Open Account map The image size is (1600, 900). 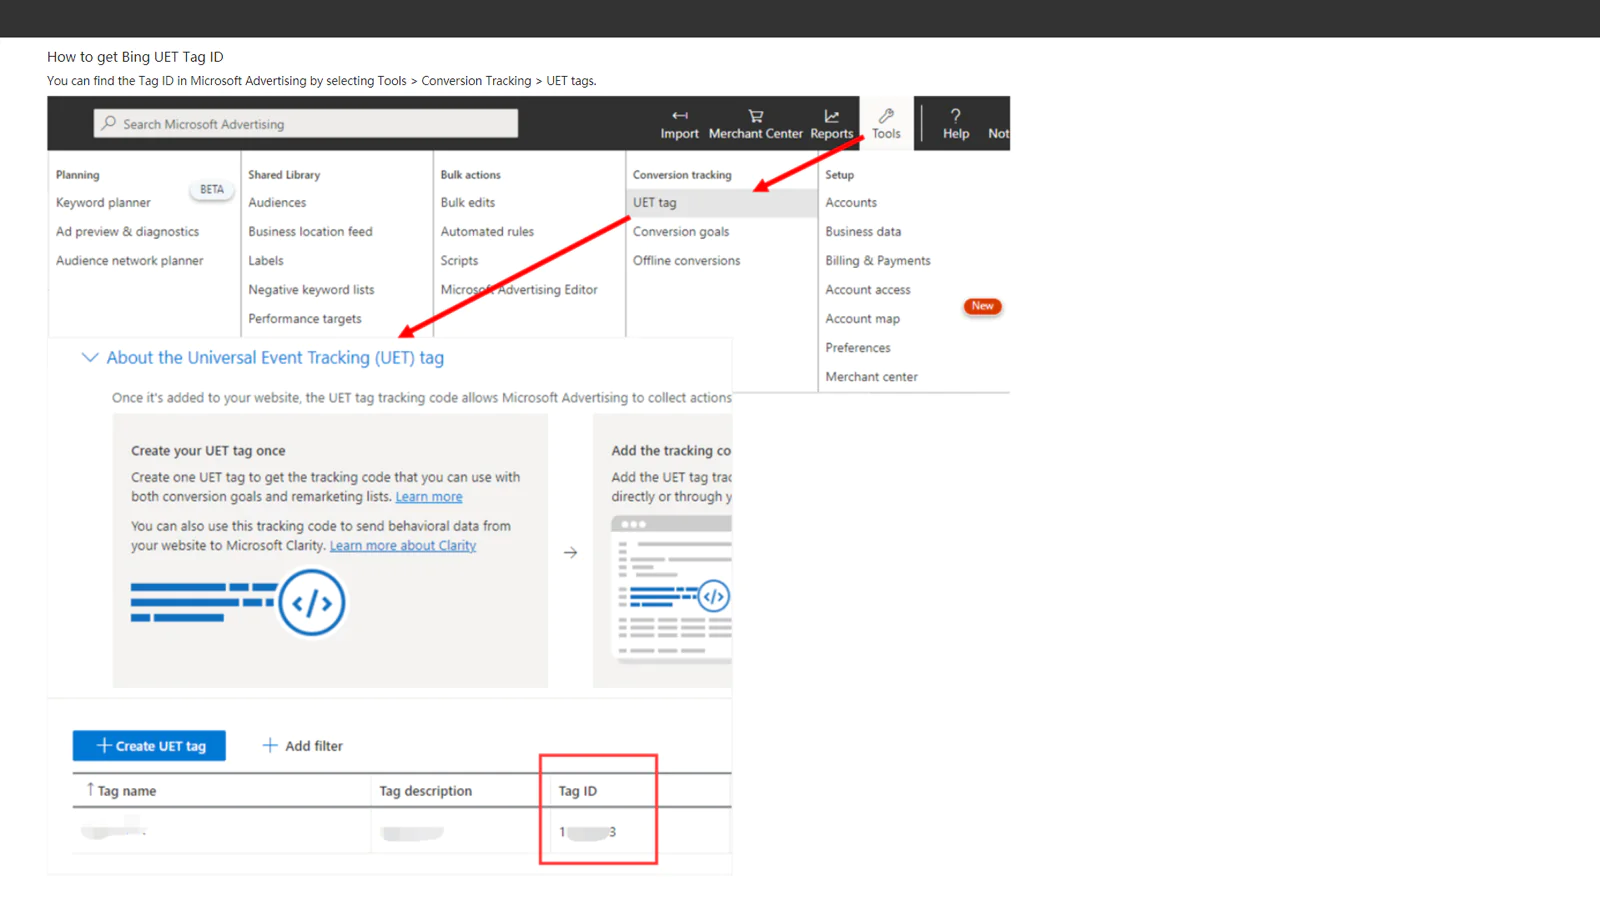tap(862, 318)
